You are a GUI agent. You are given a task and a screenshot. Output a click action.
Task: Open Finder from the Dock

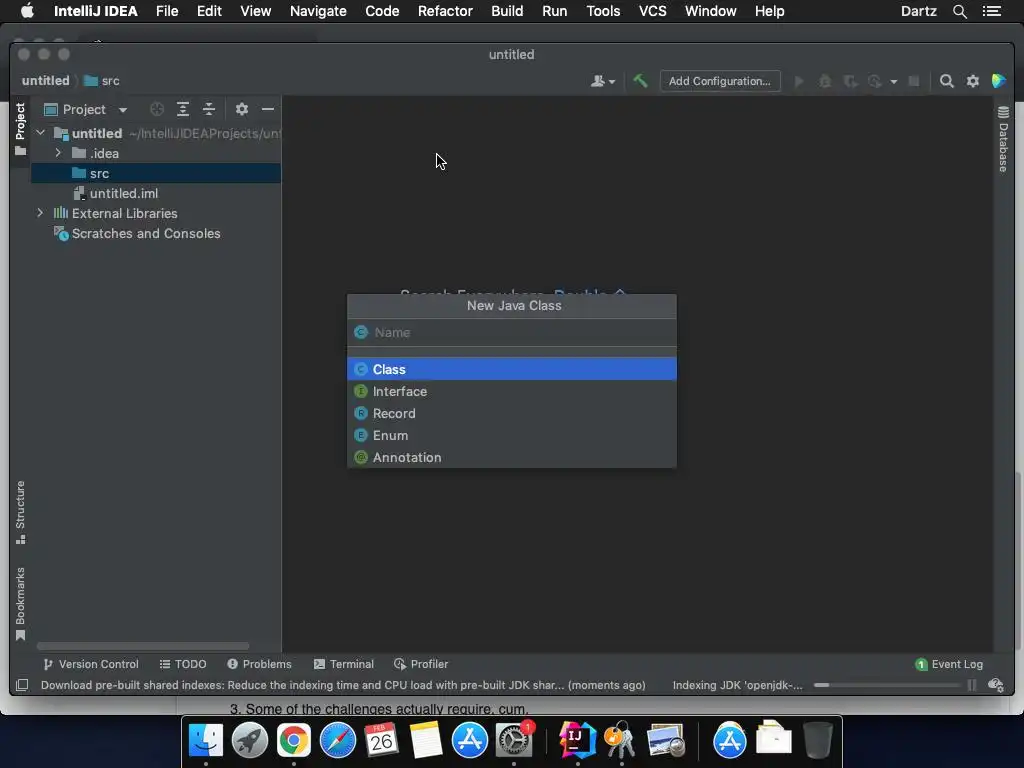coord(206,740)
